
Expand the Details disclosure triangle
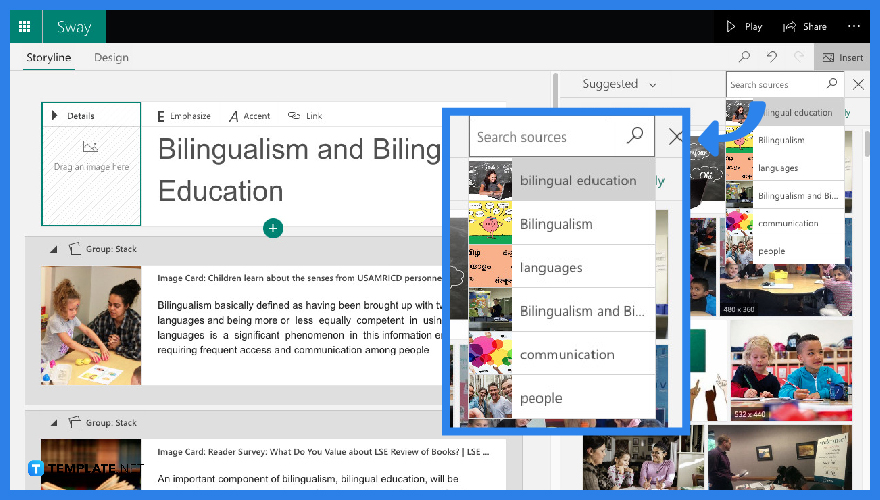point(54,116)
